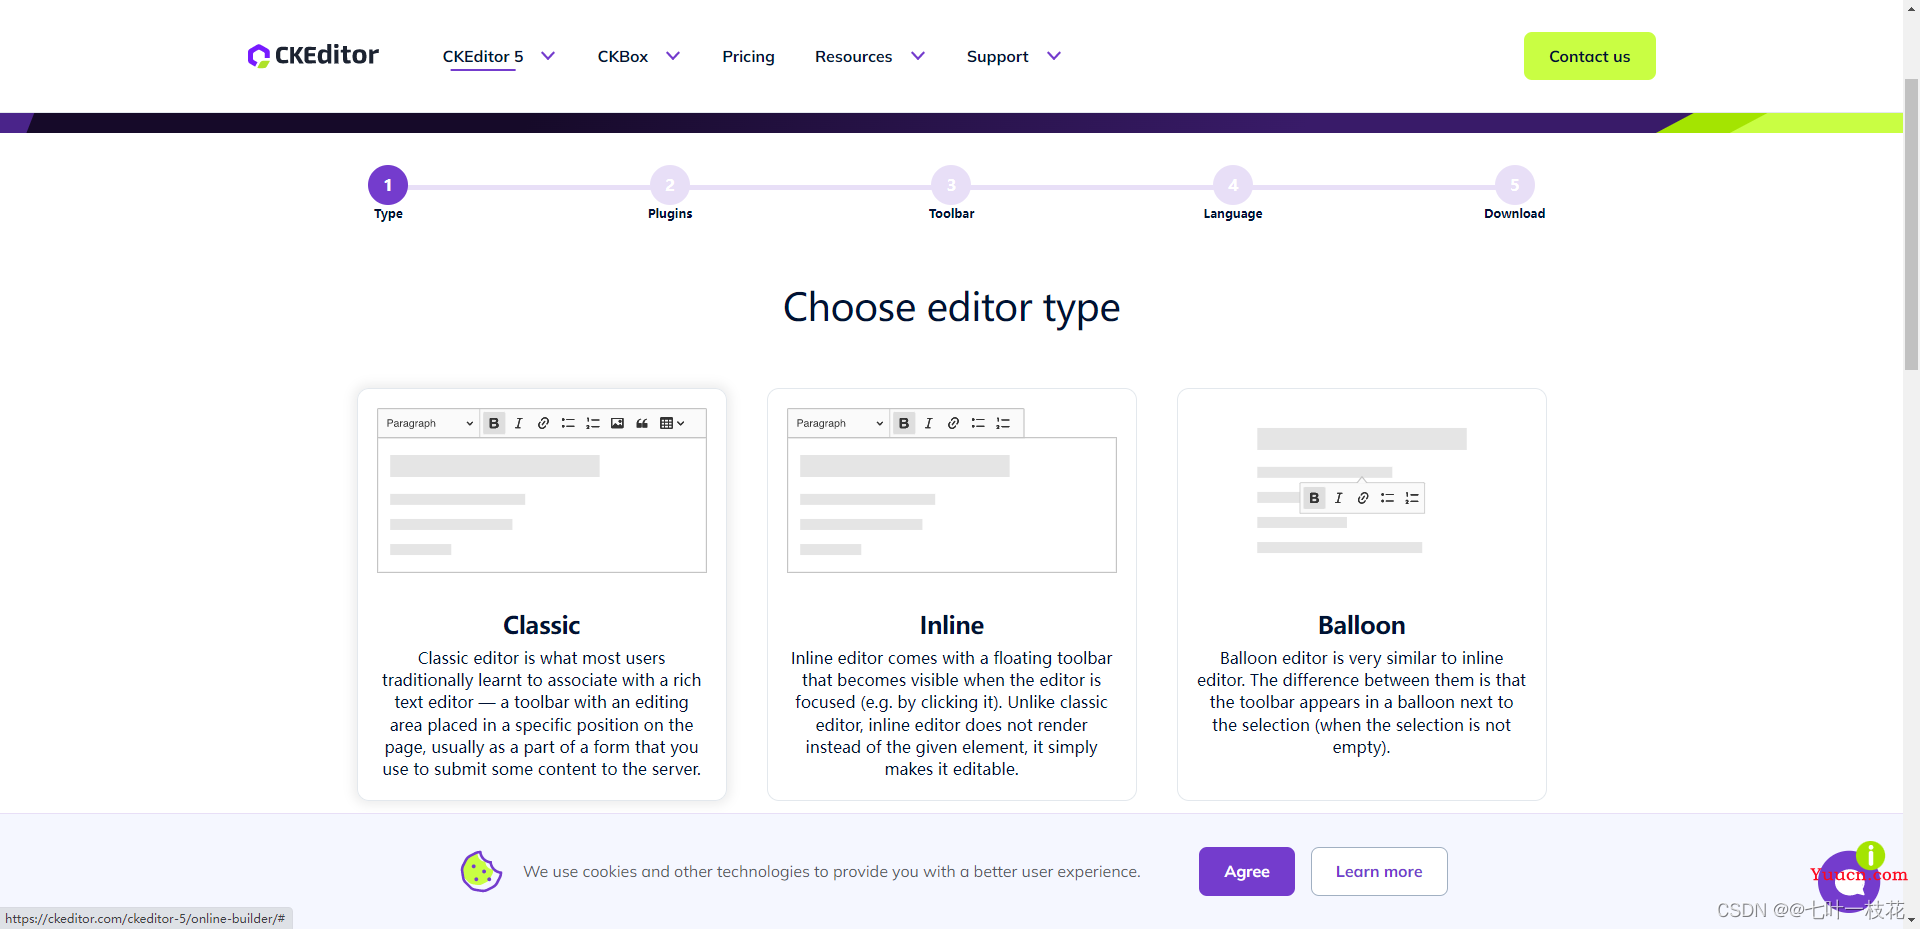The width and height of the screenshot is (1920, 929).
Task: Click the page vertical scrollbar
Action: pyautogui.click(x=1911, y=225)
